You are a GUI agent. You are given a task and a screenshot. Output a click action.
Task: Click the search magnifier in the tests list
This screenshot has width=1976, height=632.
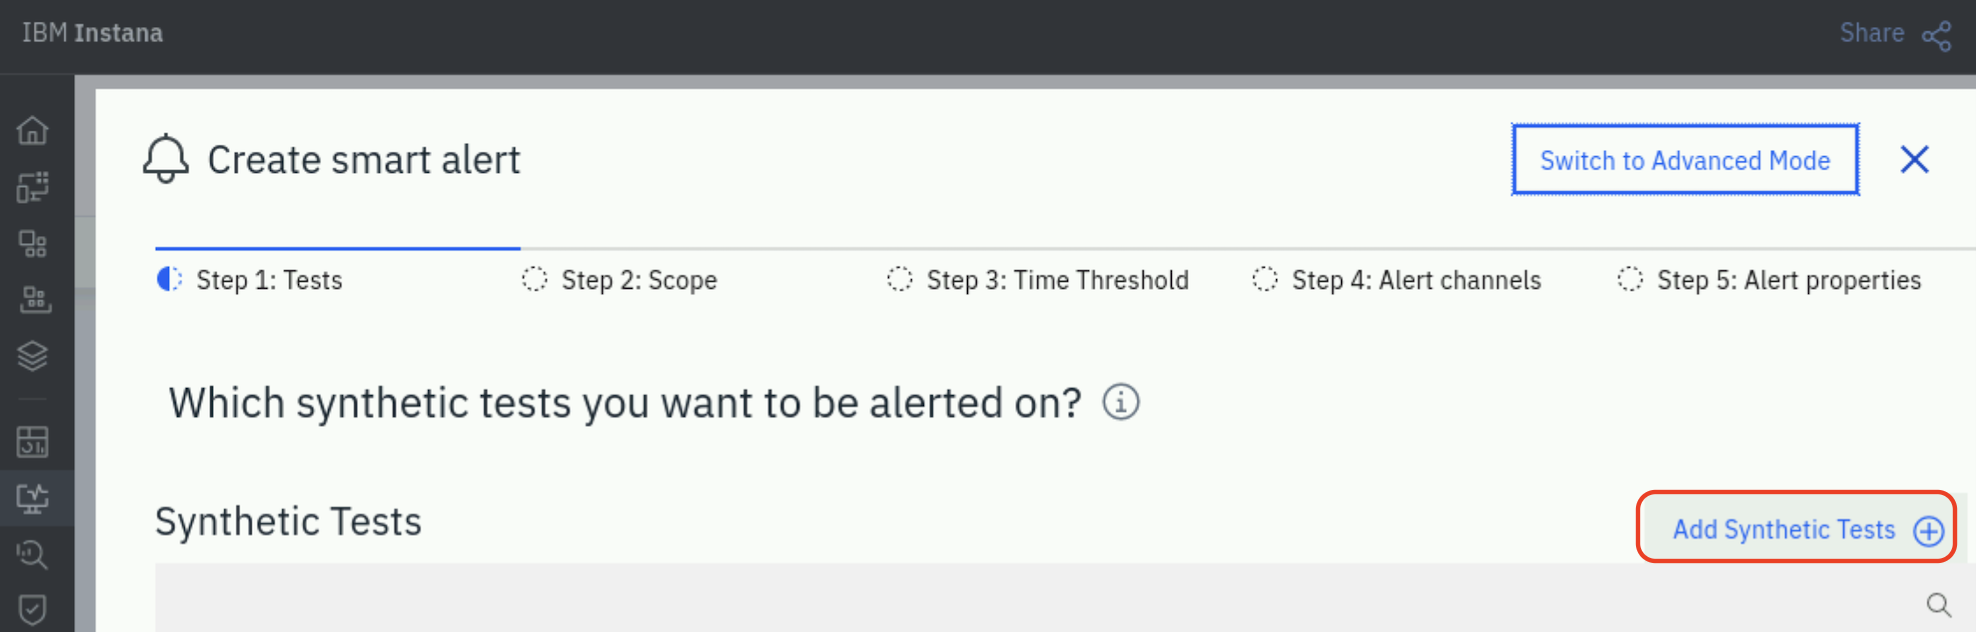(1939, 605)
